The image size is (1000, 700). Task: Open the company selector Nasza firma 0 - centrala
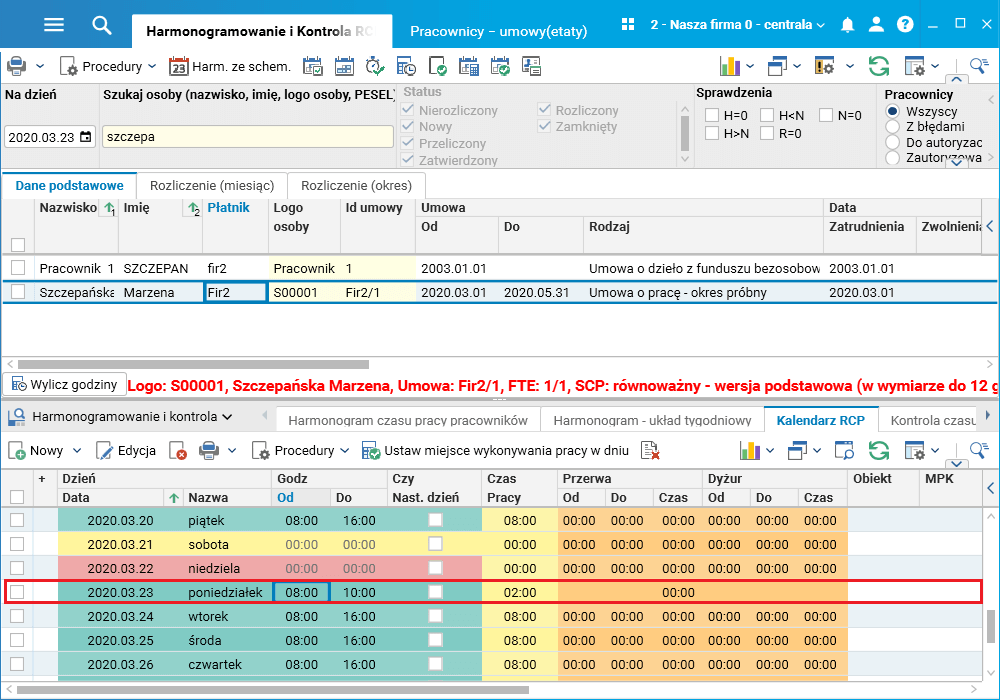(x=736, y=25)
